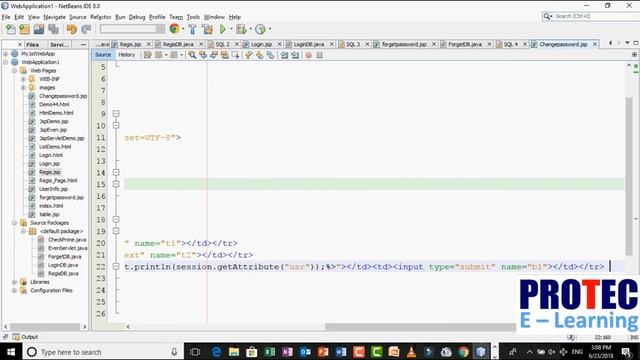Collapse the Source Packages node
This screenshot has height=360, width=640.
(14, 222)
